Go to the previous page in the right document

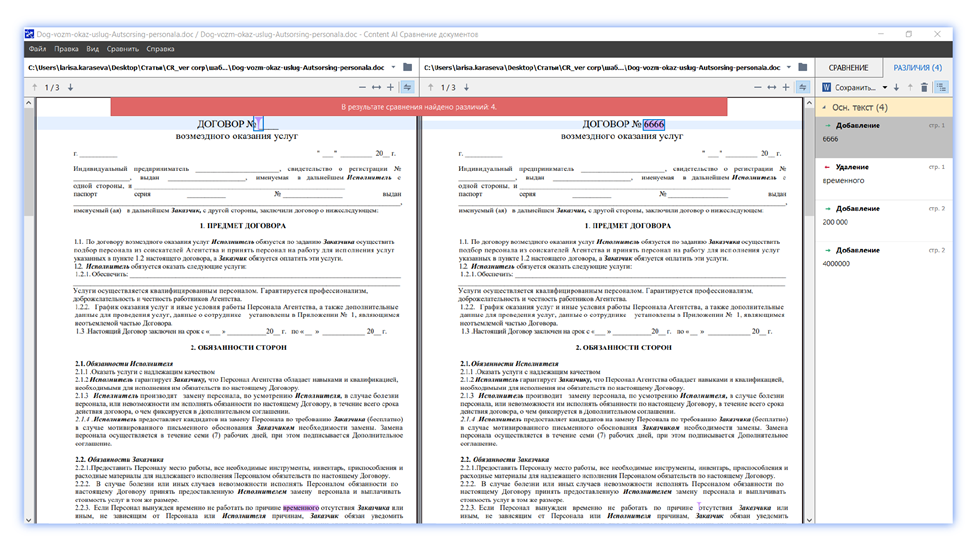tap(430, 88)
